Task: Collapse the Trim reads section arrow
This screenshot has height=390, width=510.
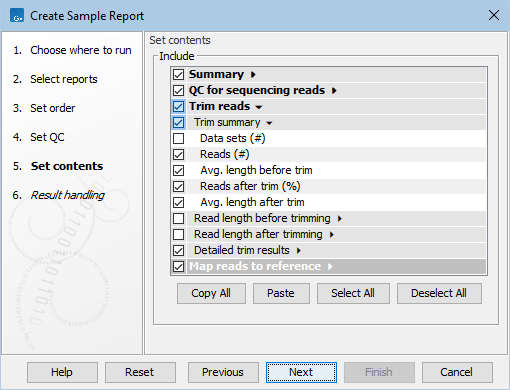Action: coord(259,107)
